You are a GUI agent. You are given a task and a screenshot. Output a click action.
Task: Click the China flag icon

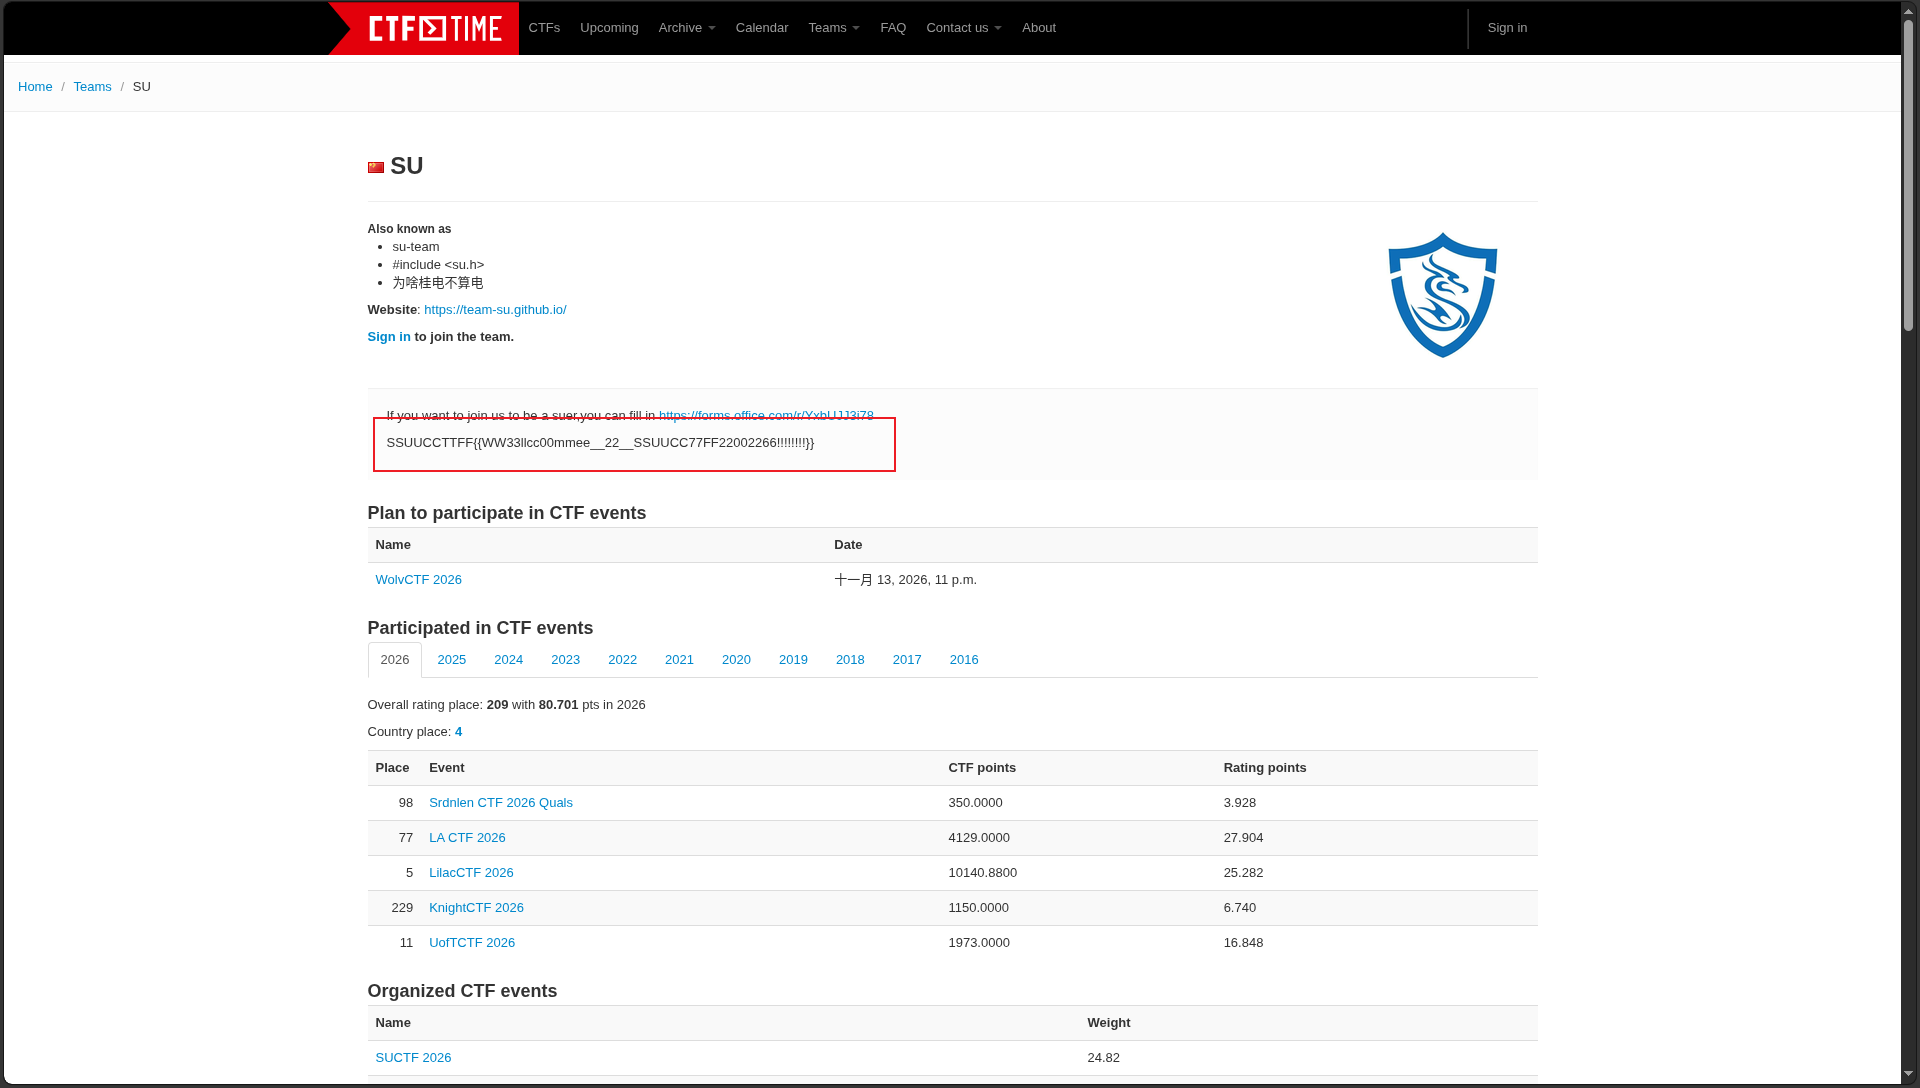click(376, 167)
